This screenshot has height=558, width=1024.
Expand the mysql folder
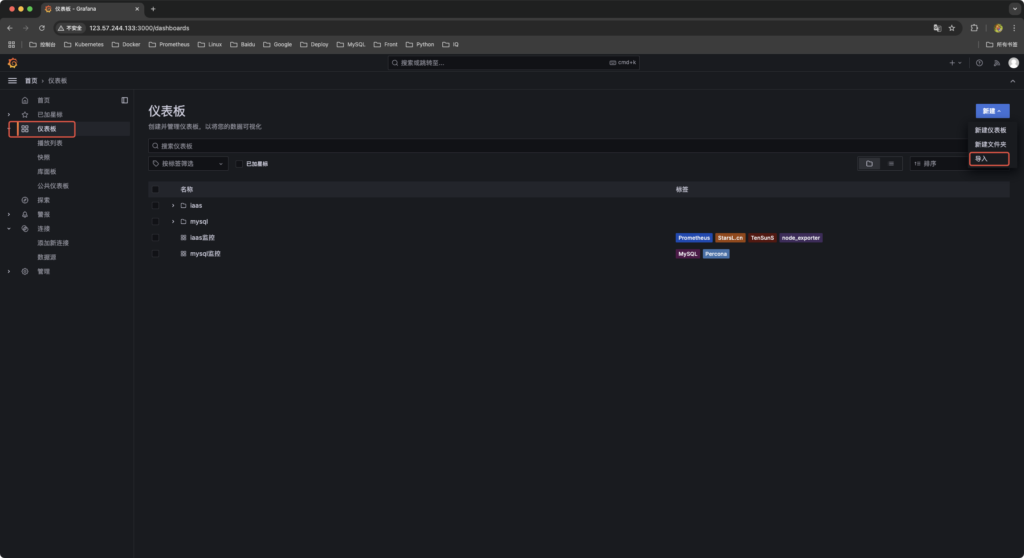[173, 221]
